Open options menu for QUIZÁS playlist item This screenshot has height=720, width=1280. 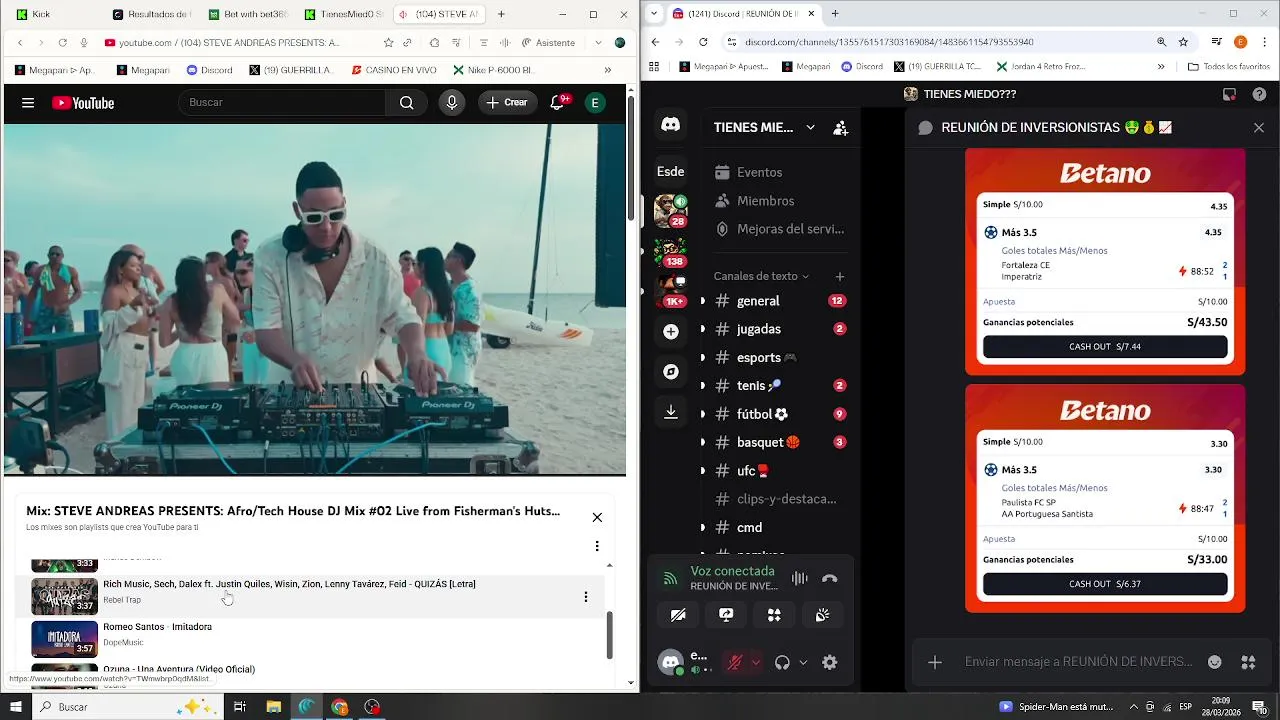click(x=586, y=597)
